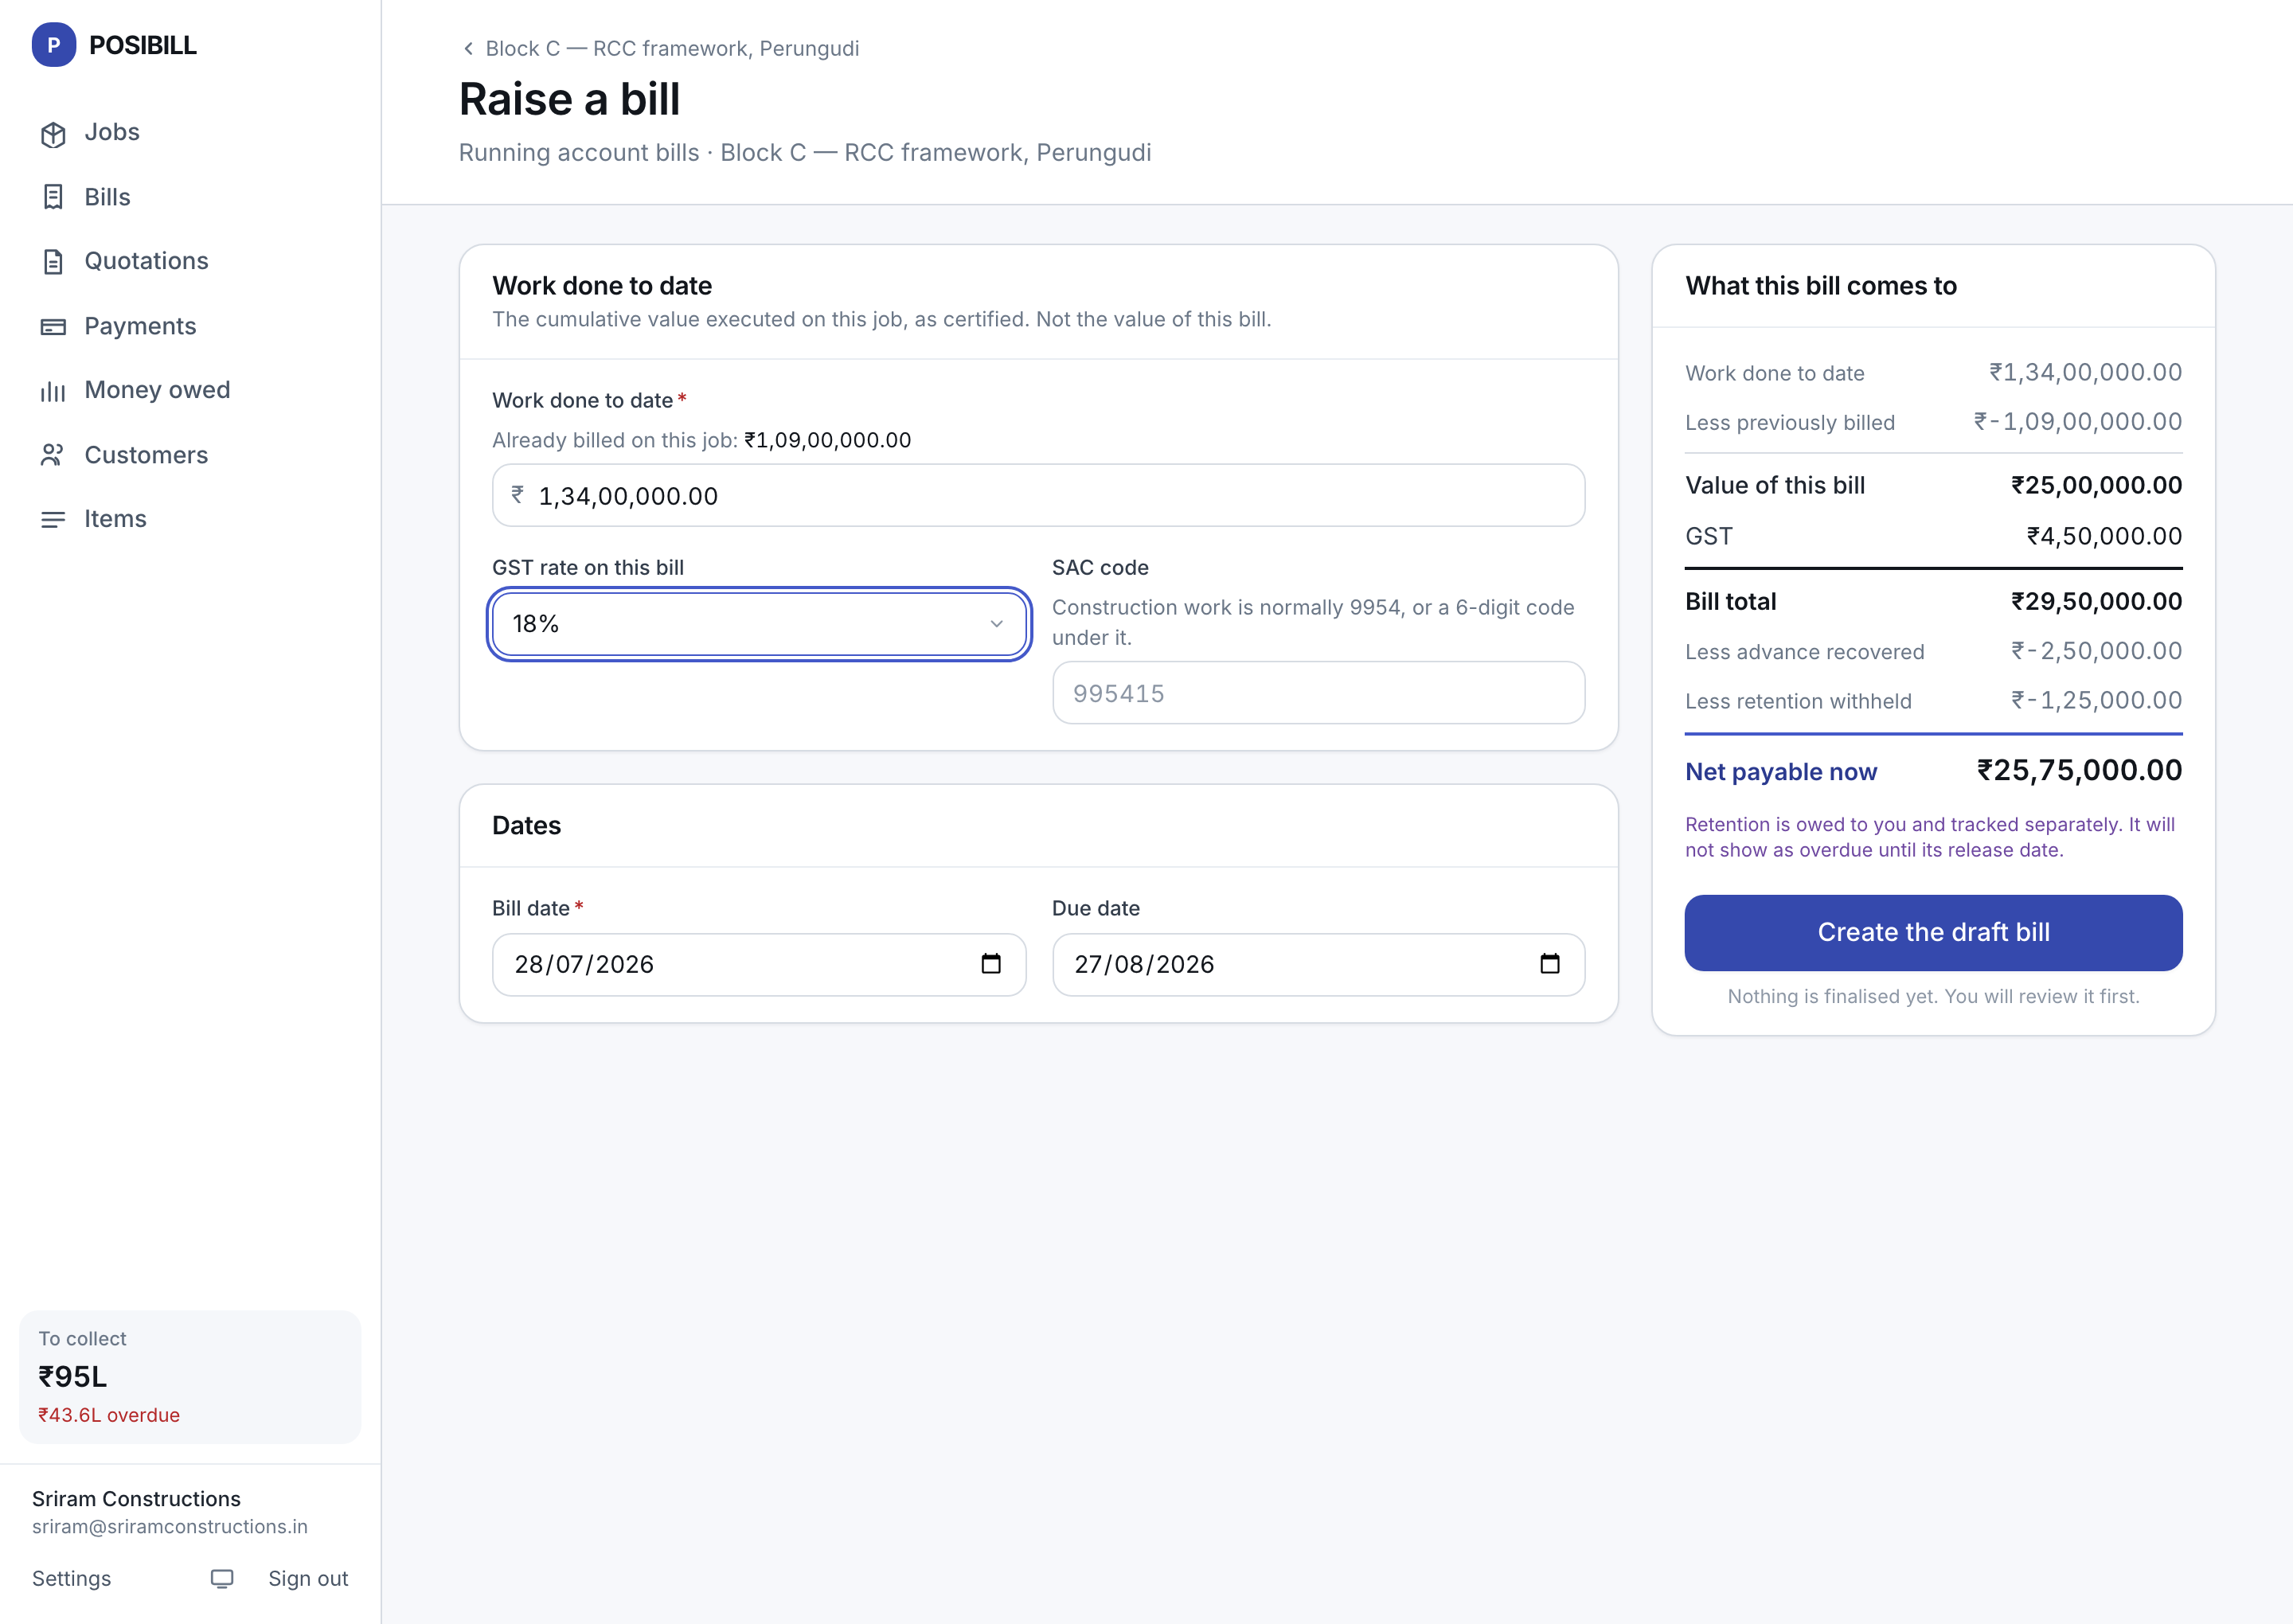
Task: Click the Already billed ₹1,09,00,000.00 amount
Action: 828,440
